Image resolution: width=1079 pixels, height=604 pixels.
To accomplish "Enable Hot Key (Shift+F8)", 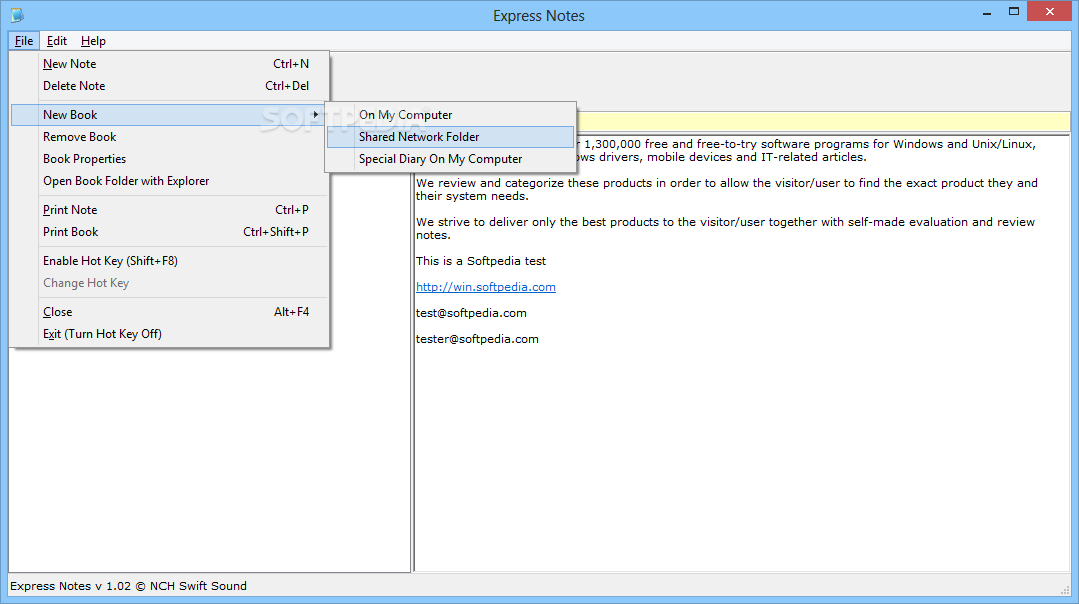I will coord(170,261).
